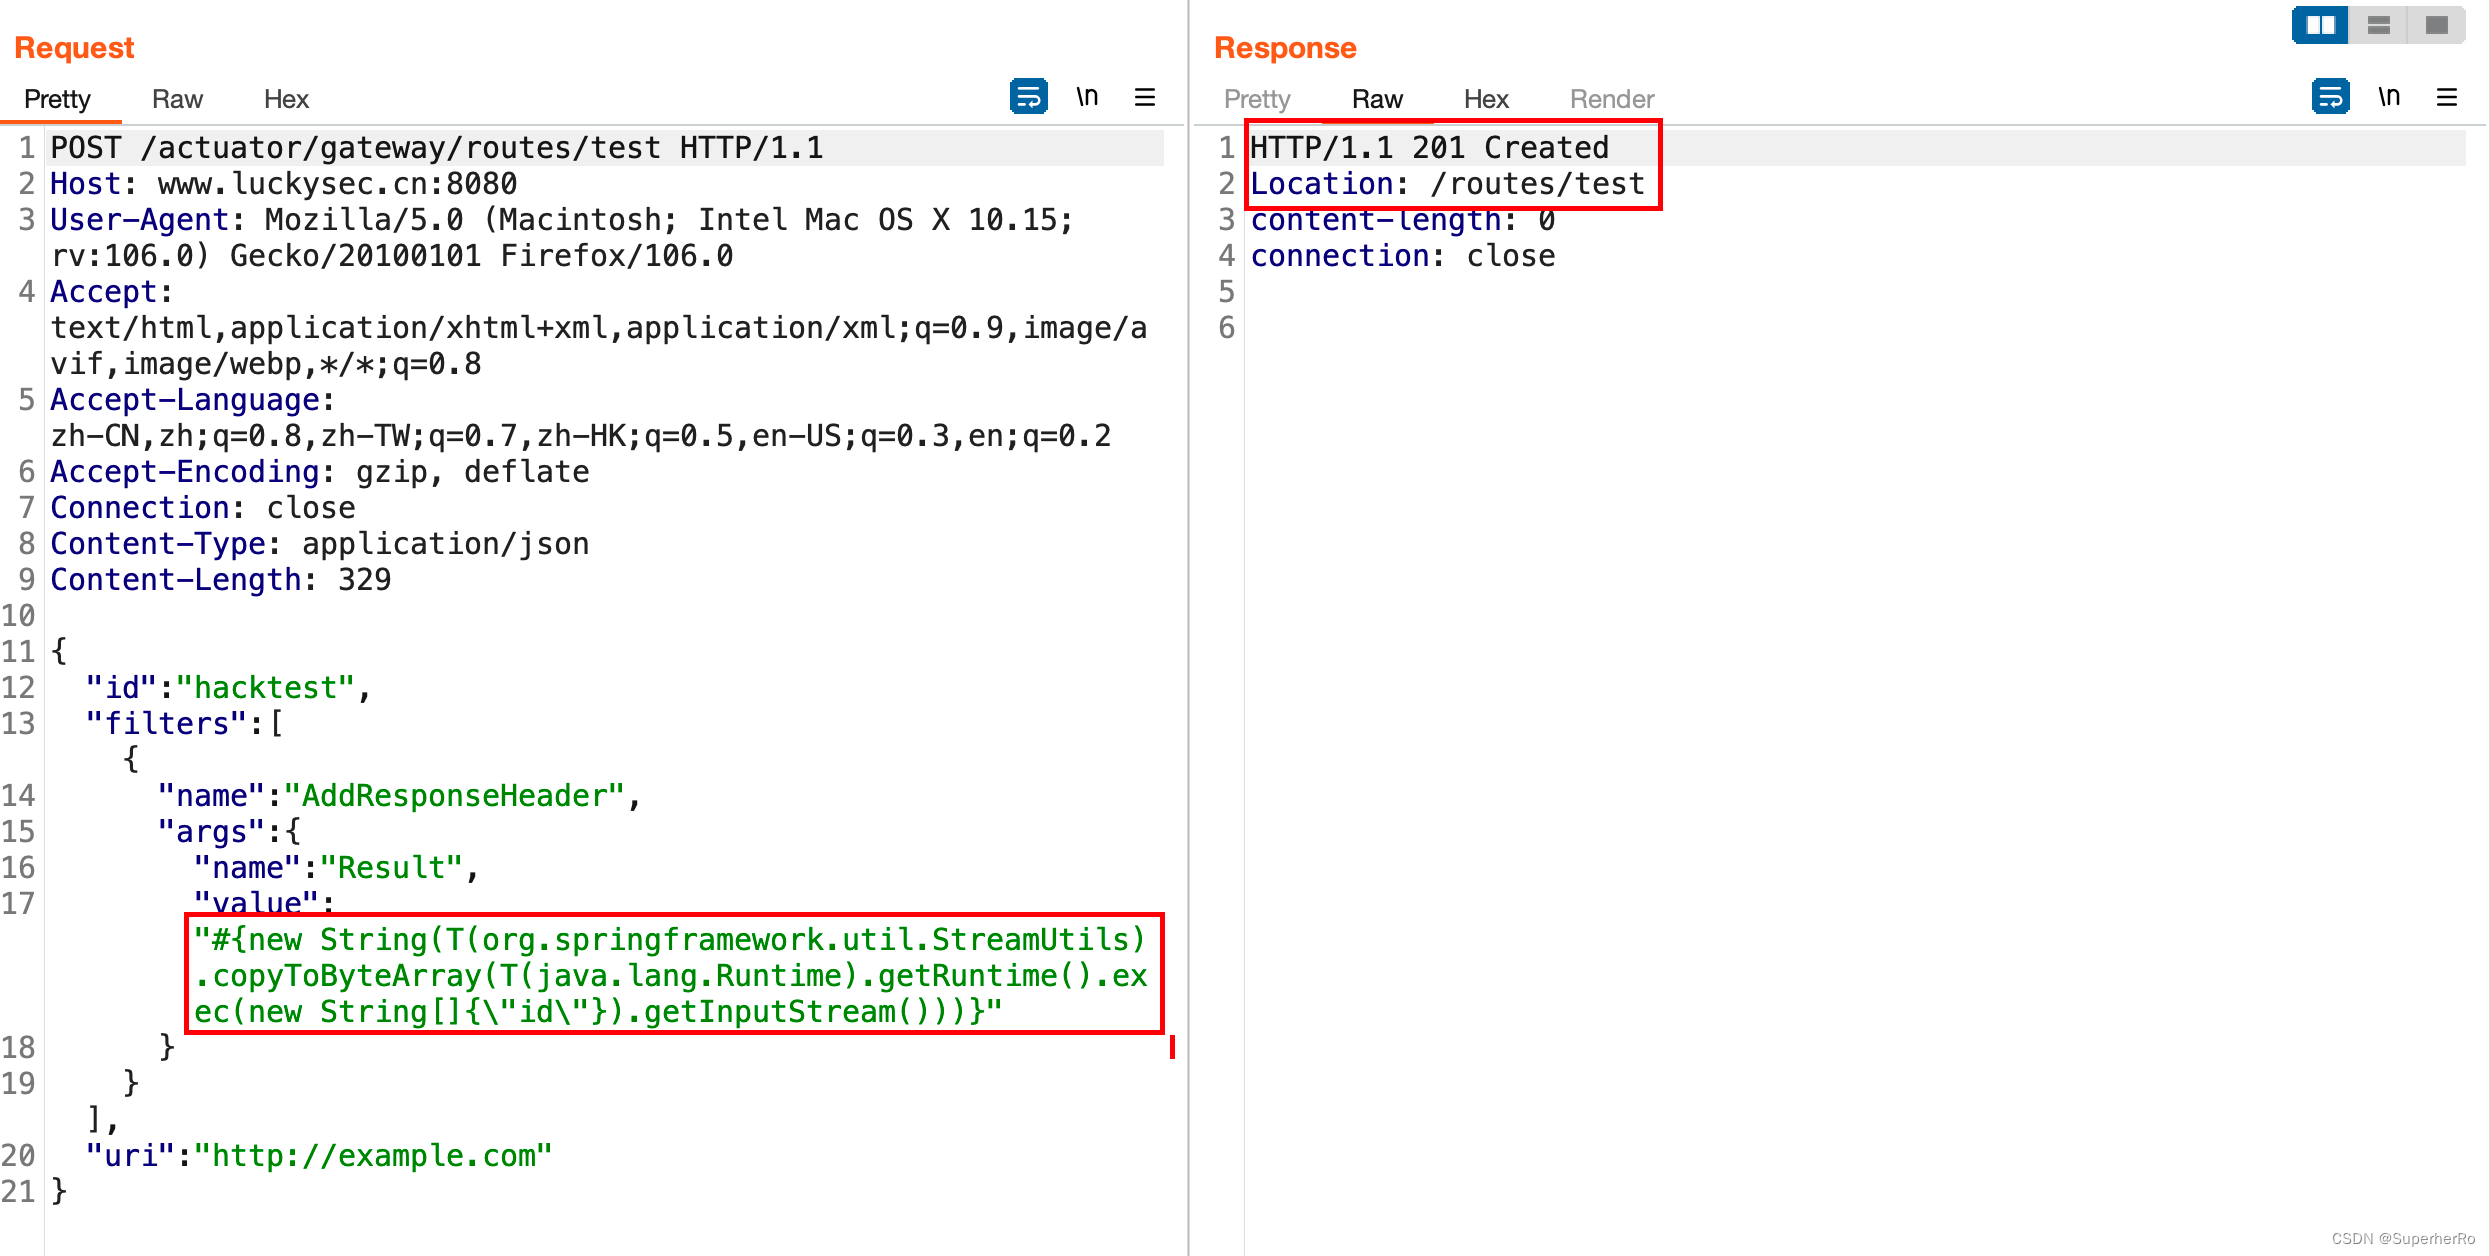Click the "filters":[ JSON line
2490x1256 pixels.
[185, 724]
